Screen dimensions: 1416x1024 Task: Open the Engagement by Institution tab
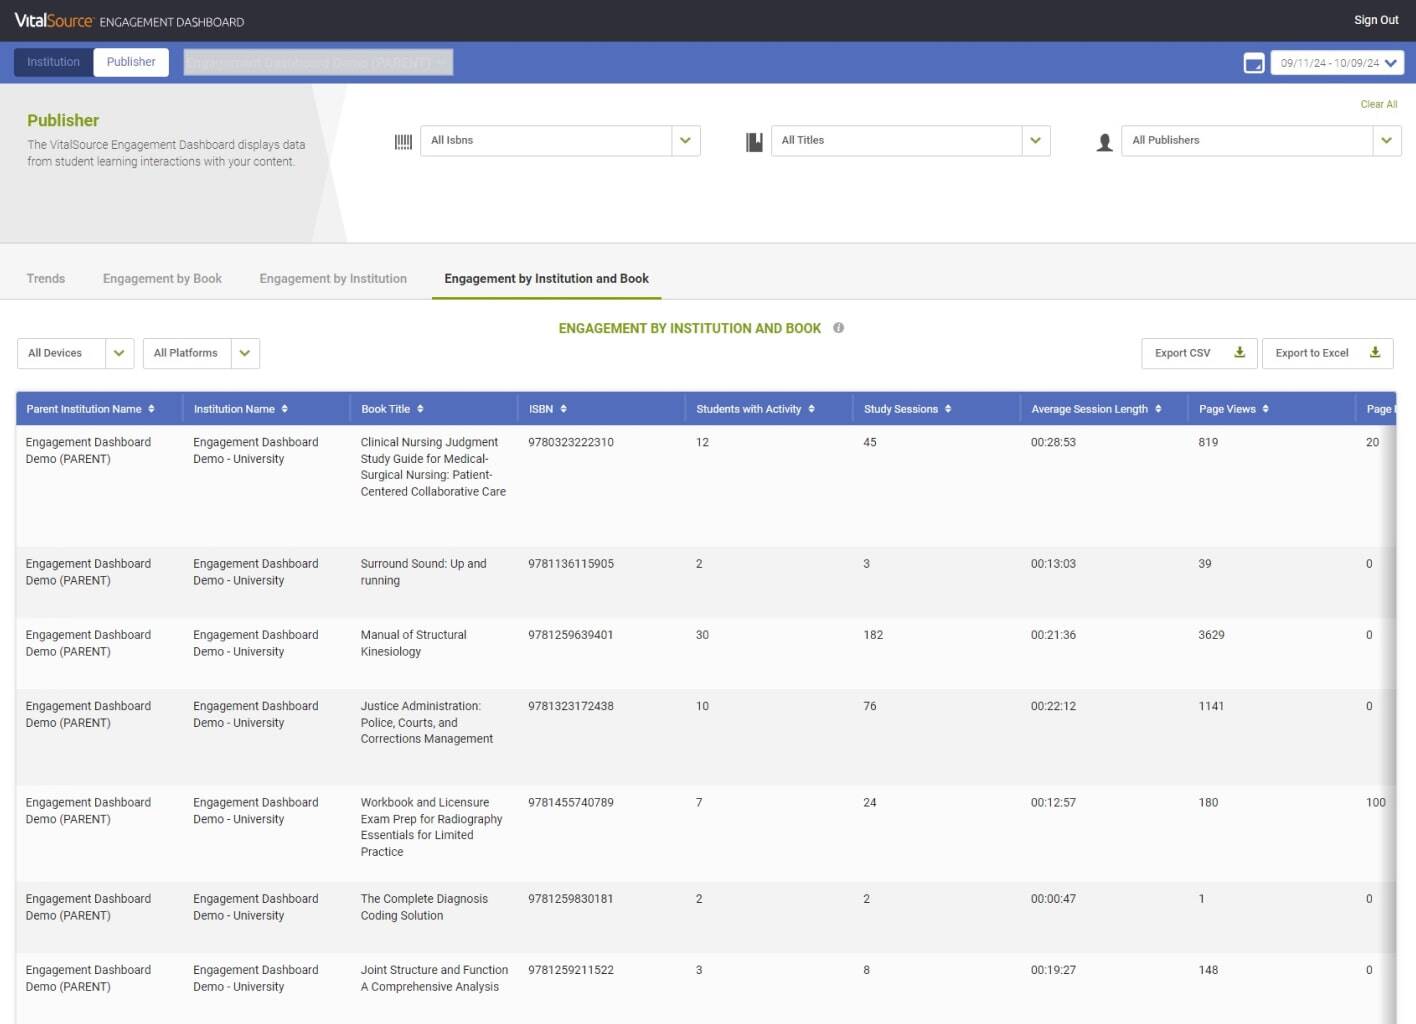[x=333, y=279]
